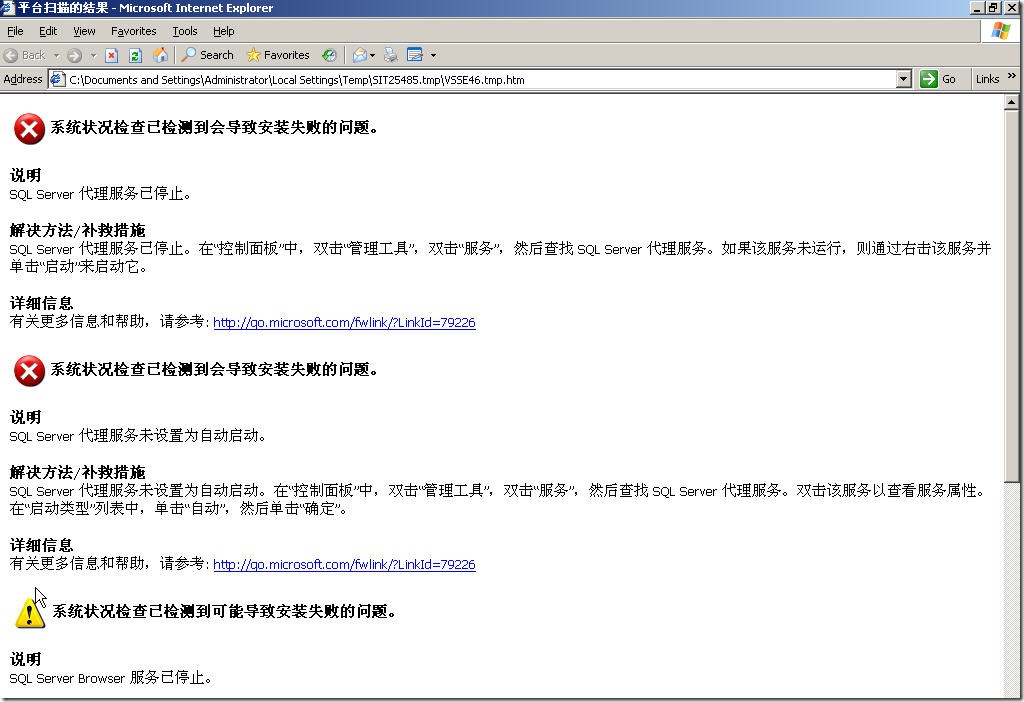Open the Search pane from toolbar
1024x702 pixels.
tap(207, 56)
